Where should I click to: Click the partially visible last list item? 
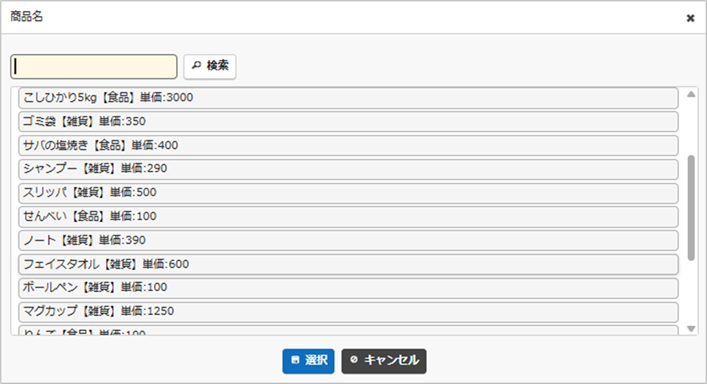(x=349, y=330)
